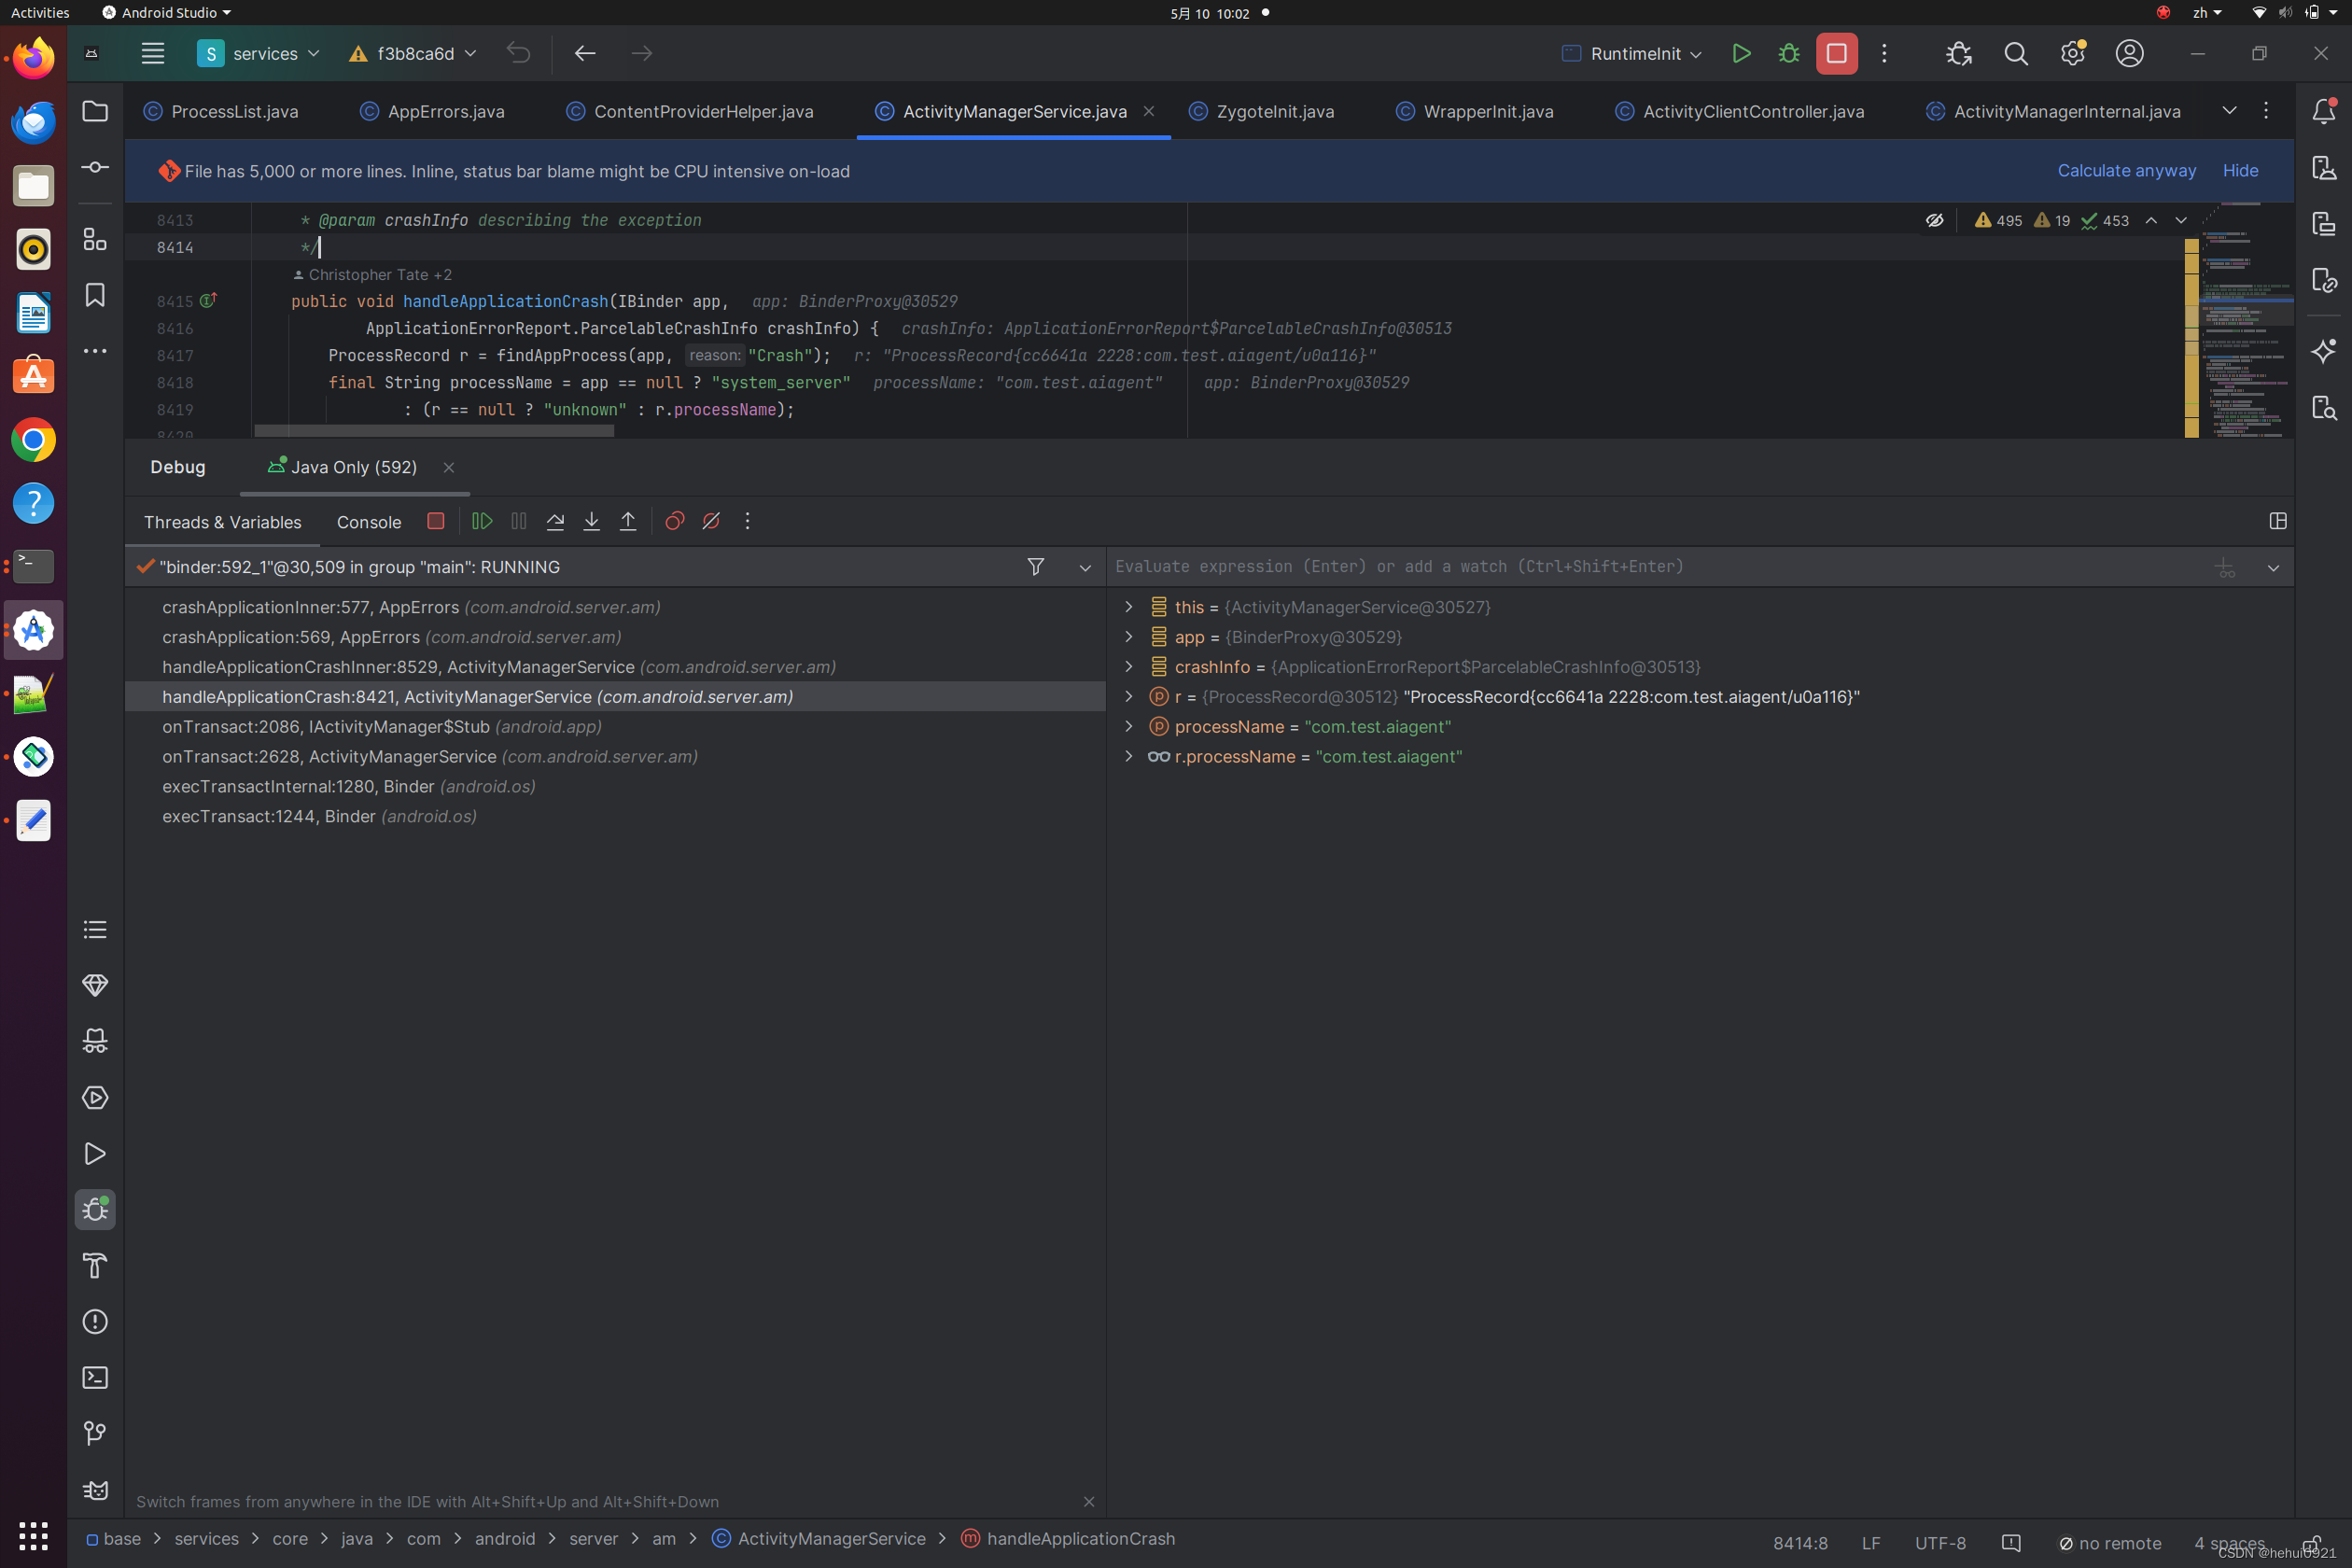Click 'Hide' in blame notification banner

pos(2240,170)
